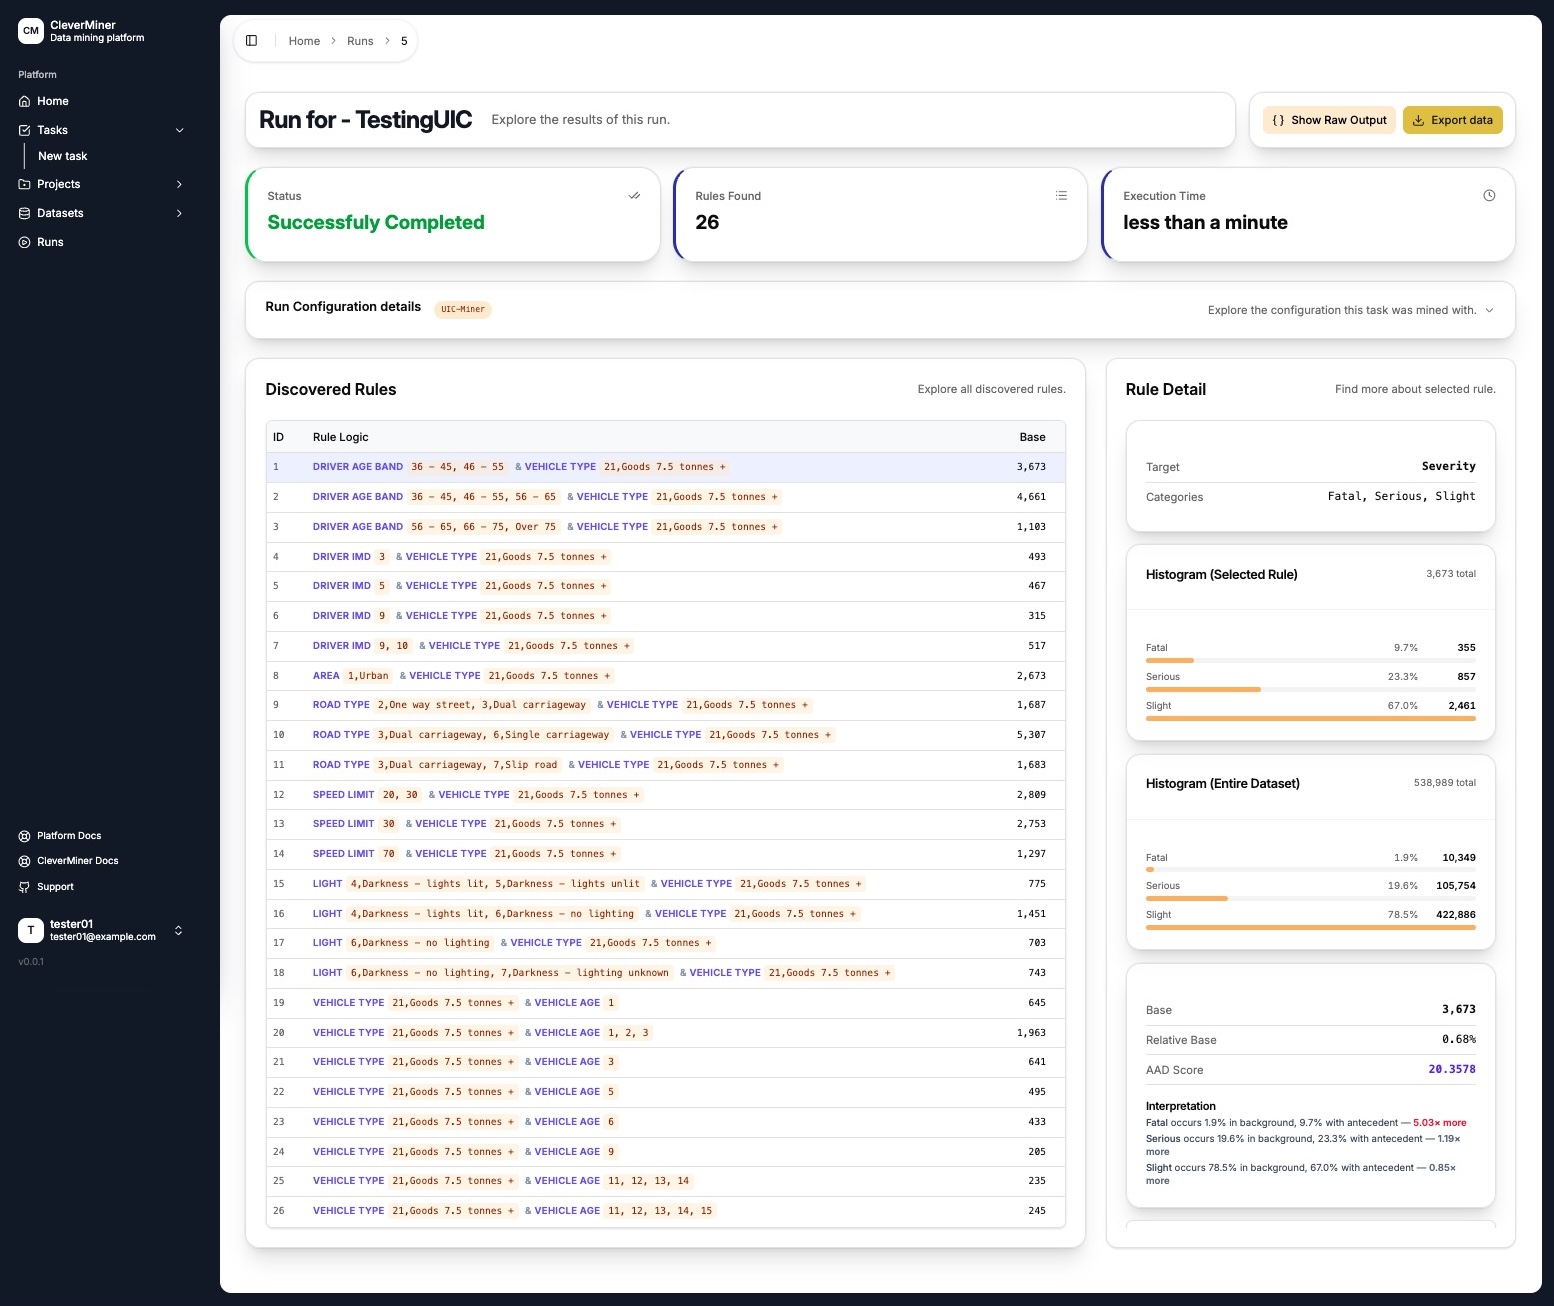Select rule 17 Light no lighting, base 703
Screen dimensions: 1554x1306
[x=665, y=943]
